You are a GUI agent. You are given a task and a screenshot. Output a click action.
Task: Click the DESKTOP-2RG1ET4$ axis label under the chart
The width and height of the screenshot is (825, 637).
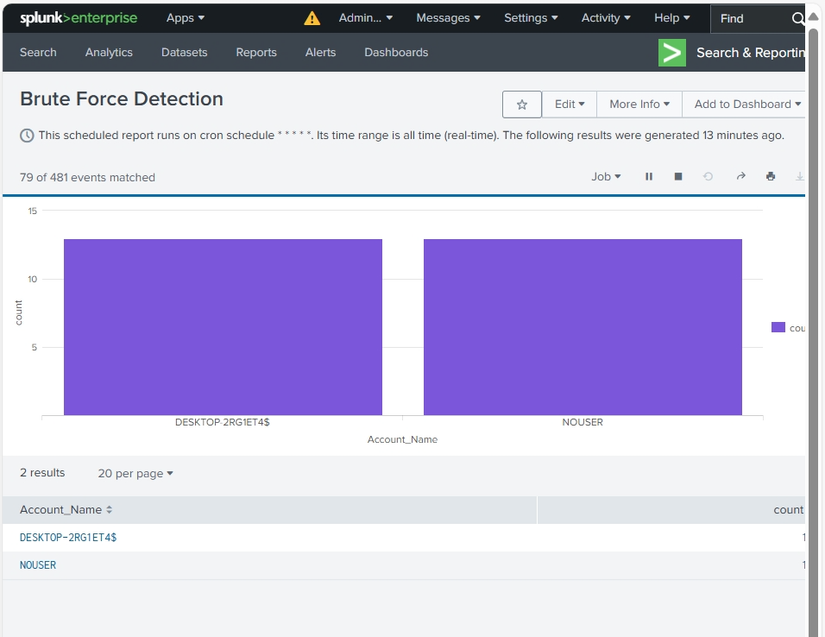click(x=223, y=422)
